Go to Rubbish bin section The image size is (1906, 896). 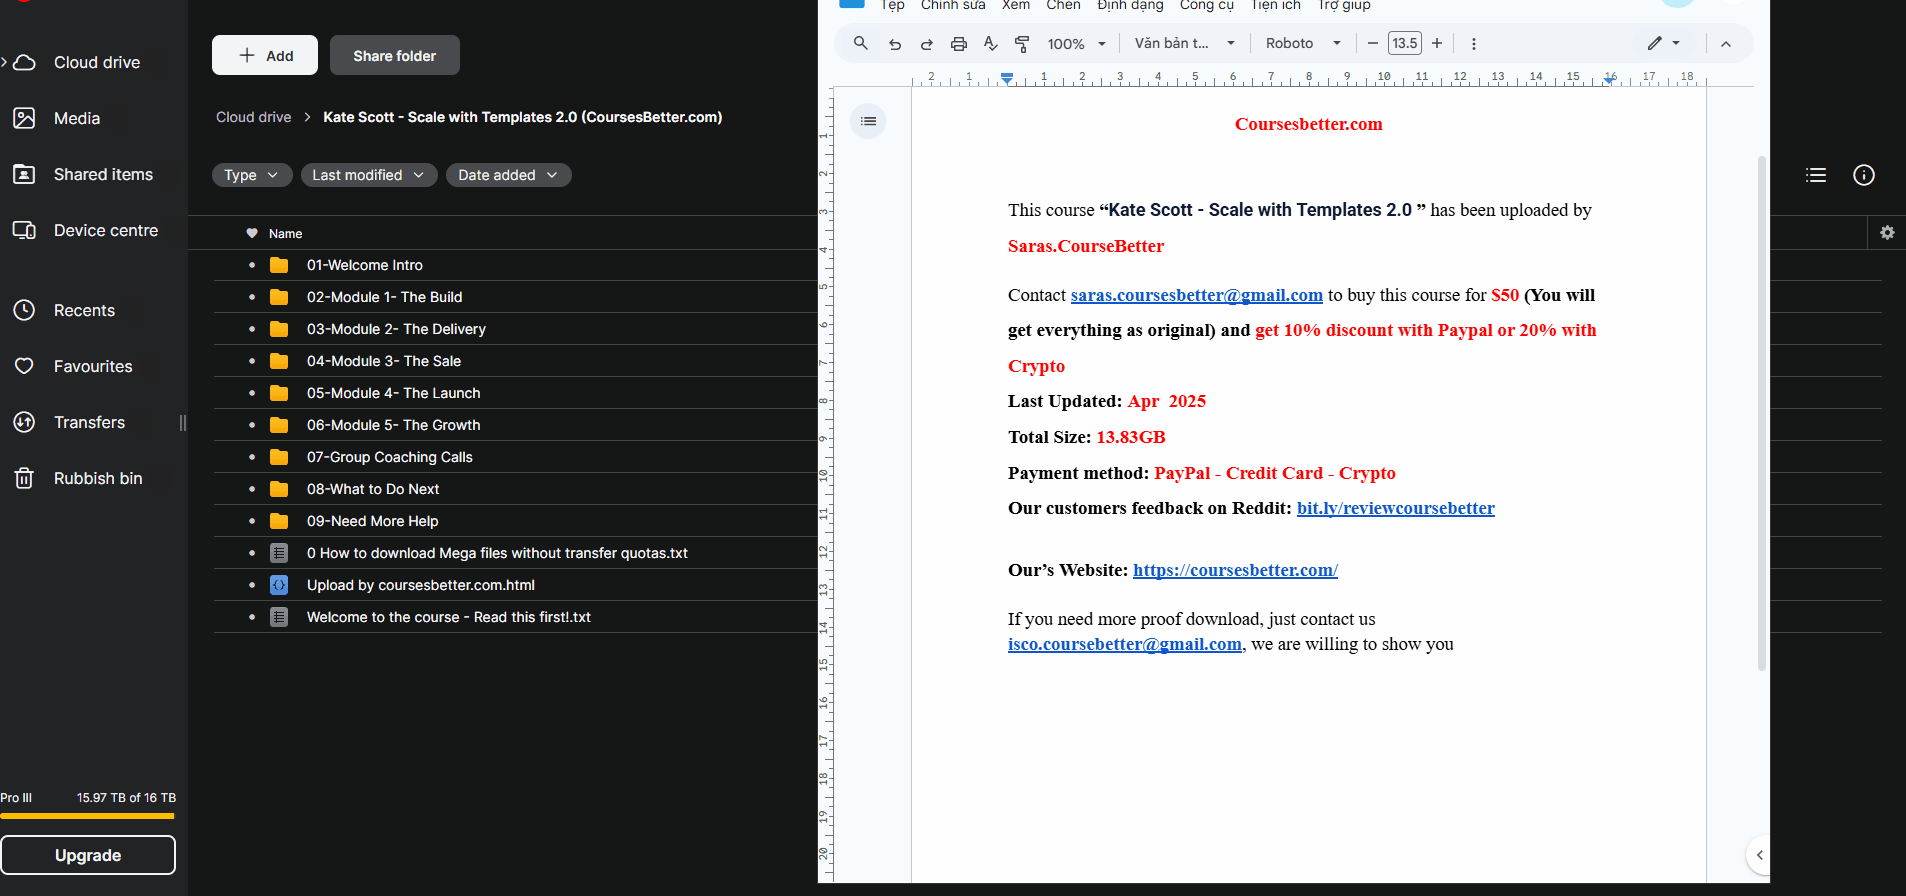click(x=97, y=478)
